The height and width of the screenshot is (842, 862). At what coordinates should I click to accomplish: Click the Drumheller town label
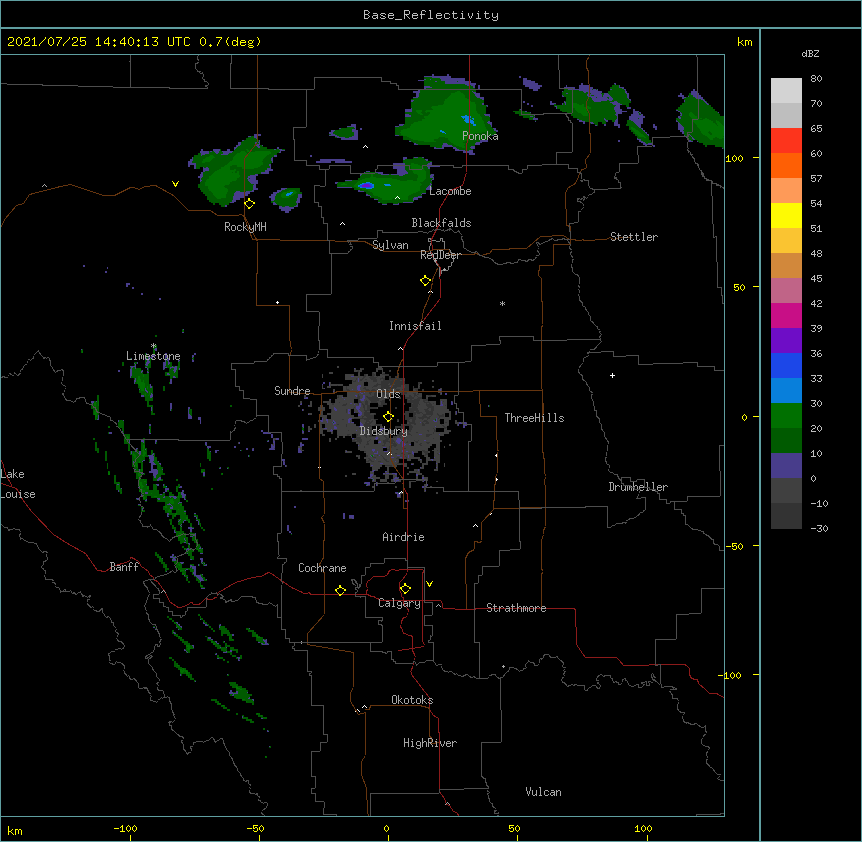(x=638, y=487)
